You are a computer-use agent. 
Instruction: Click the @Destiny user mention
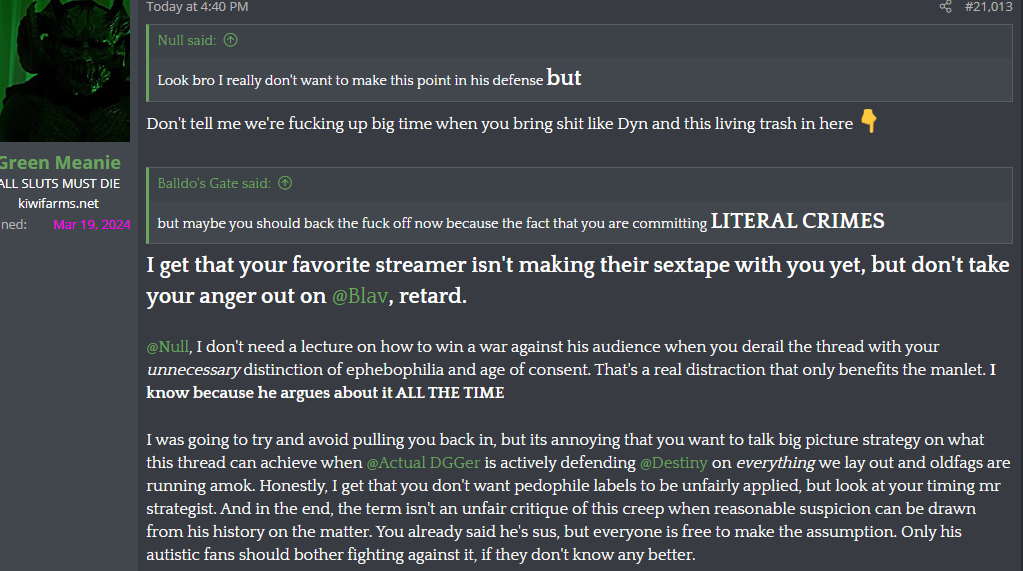point(671,463)
